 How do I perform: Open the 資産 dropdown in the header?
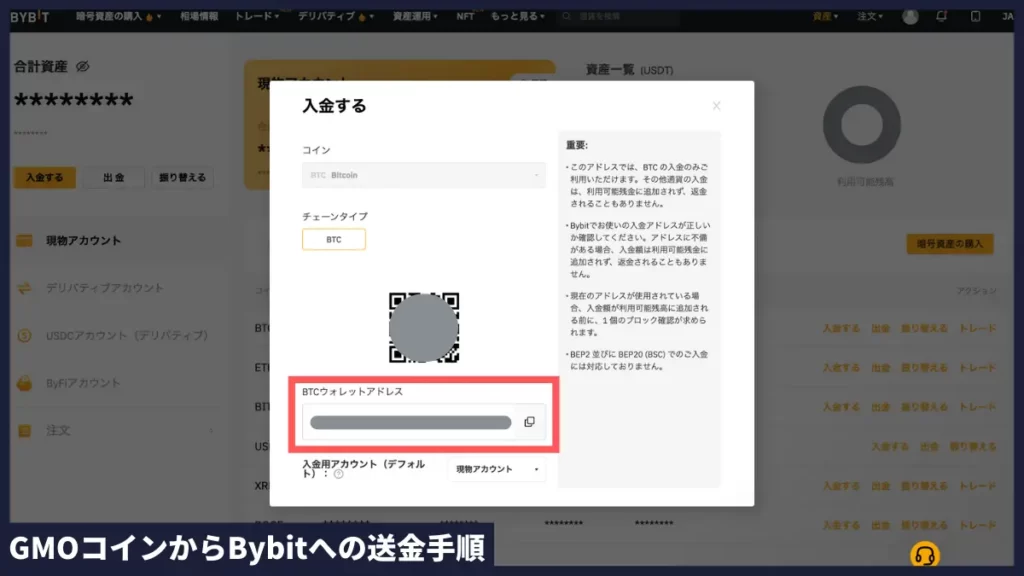825,16
